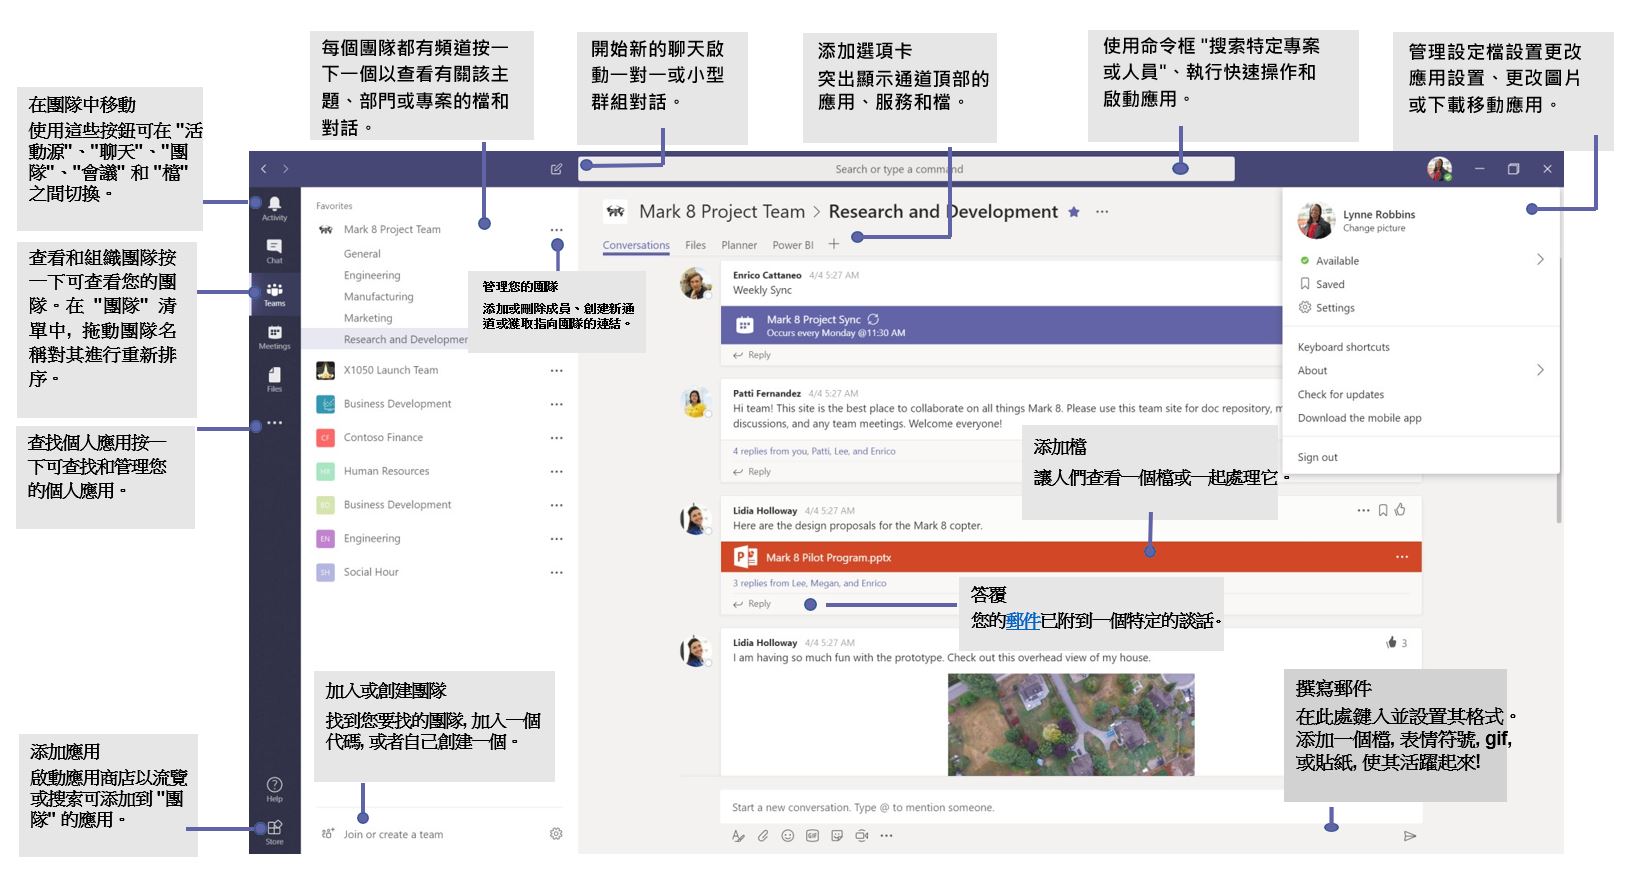
Task: Expand the About submenu in profile menu
Action: (x=1540, y=370)
